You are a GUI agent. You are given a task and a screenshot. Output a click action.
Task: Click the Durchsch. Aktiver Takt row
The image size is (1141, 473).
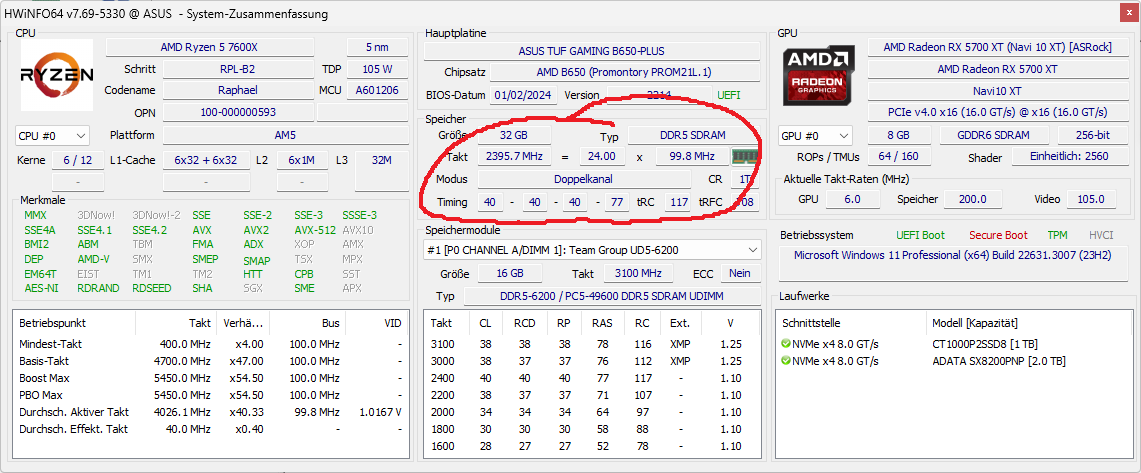[x=210, y=412]
